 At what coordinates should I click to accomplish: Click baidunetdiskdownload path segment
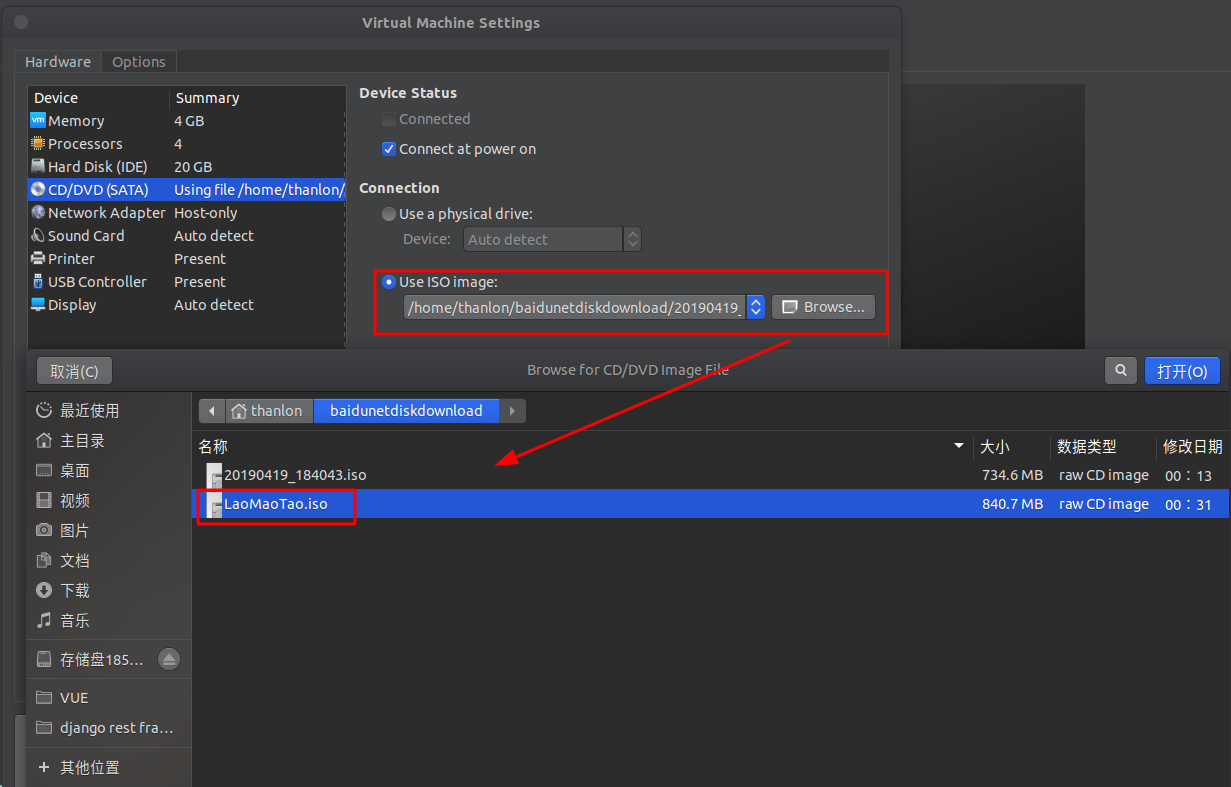(406, 411)
